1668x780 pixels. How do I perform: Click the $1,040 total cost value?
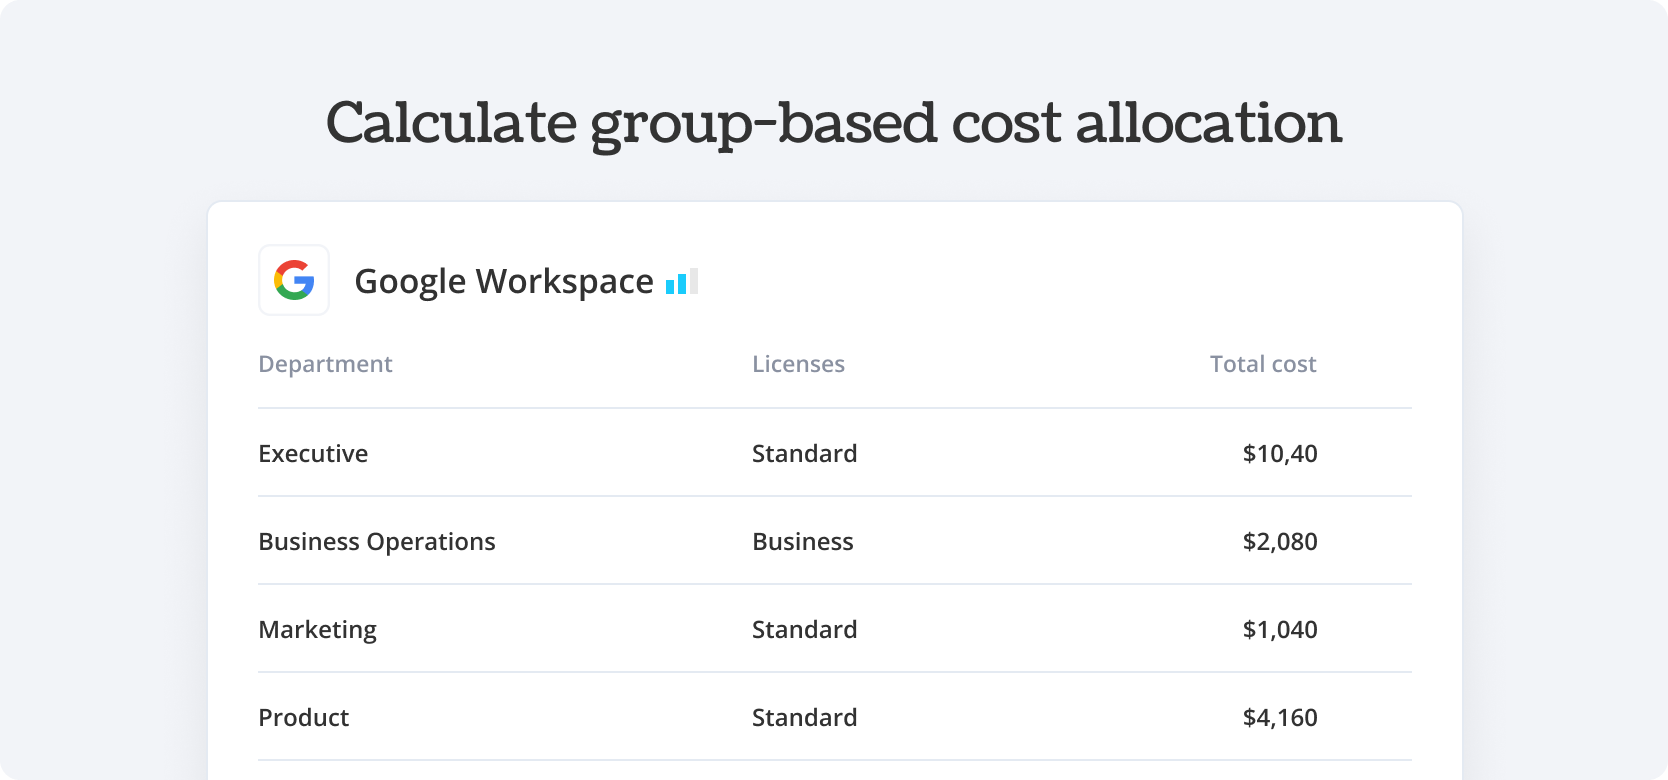(1280, 630)
